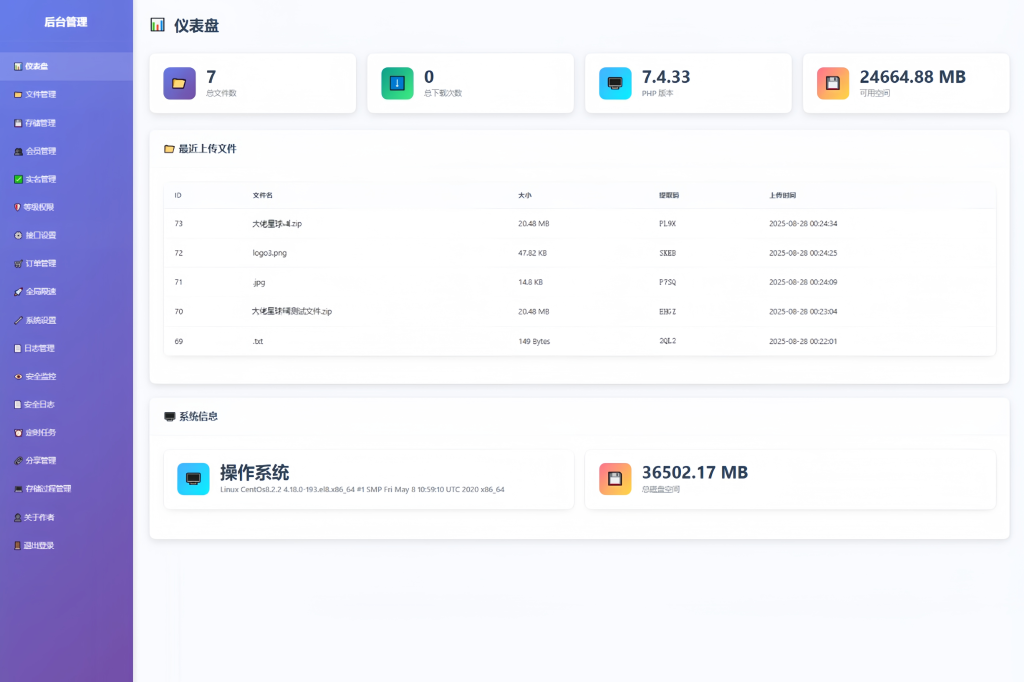Viewport: 1024px width, 682px height.
Task: Open 会员管理 in the sidebar
Action: [40, 151]
